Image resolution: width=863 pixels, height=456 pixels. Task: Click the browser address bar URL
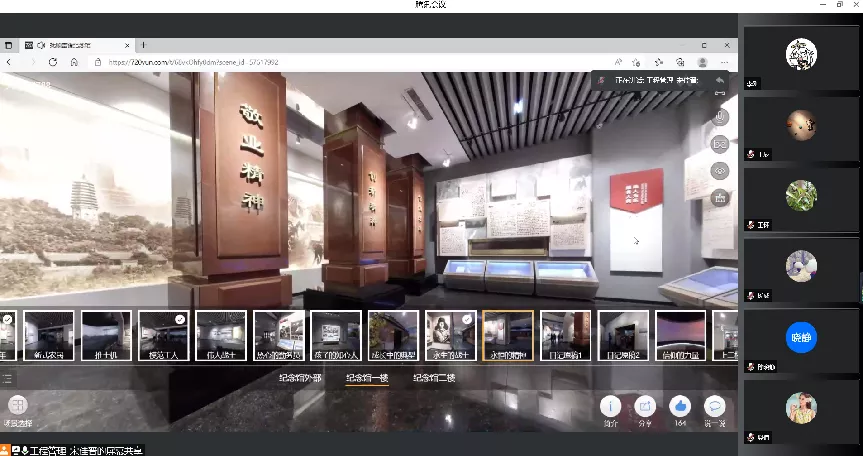(x=190, y=62)
